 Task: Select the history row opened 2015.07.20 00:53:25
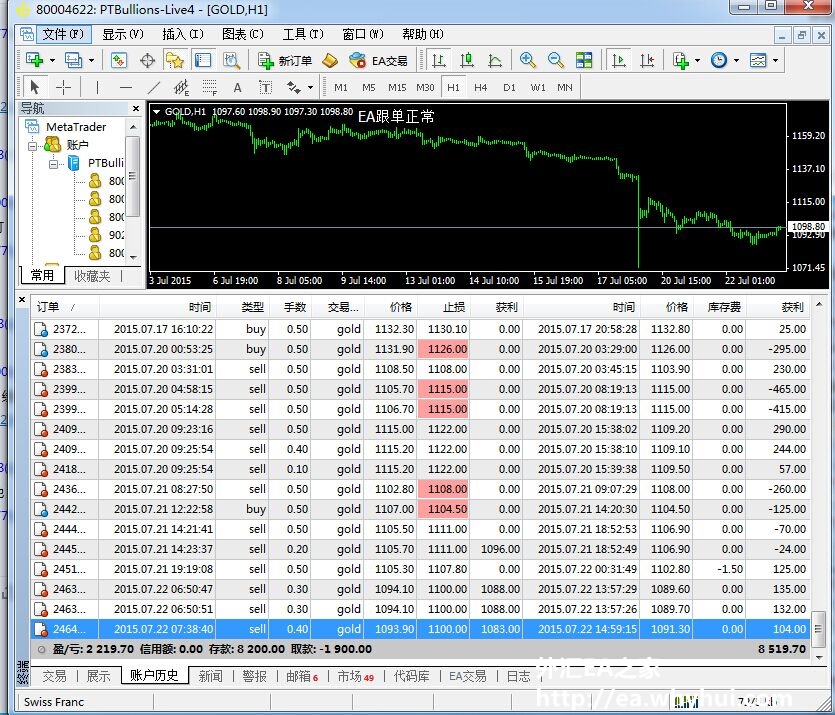tap(421, 349)
